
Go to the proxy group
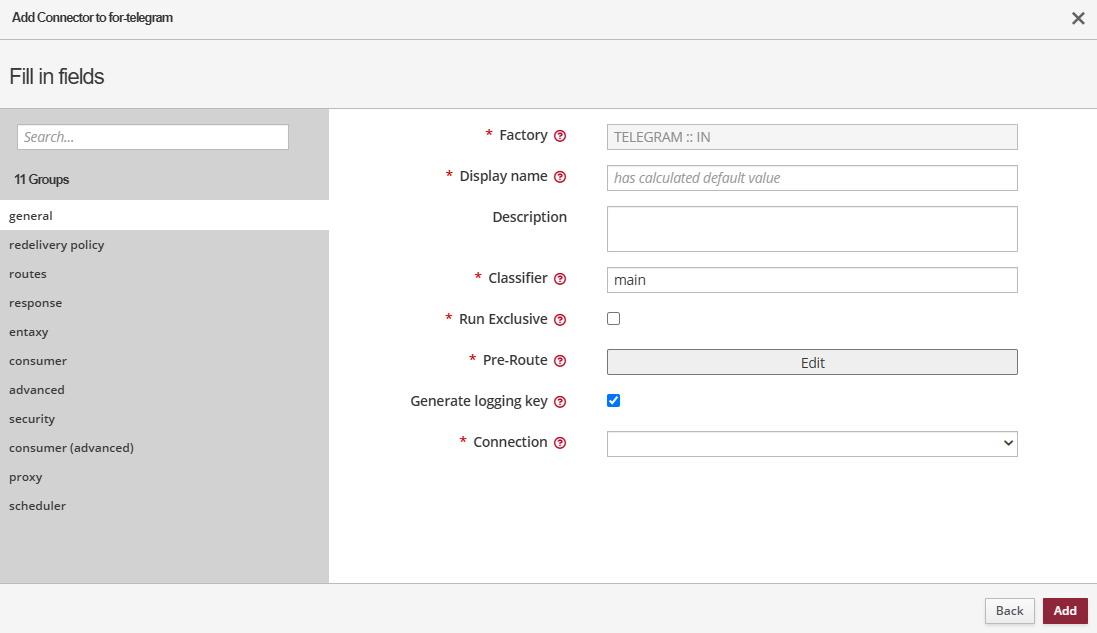[x=26, y=477]
